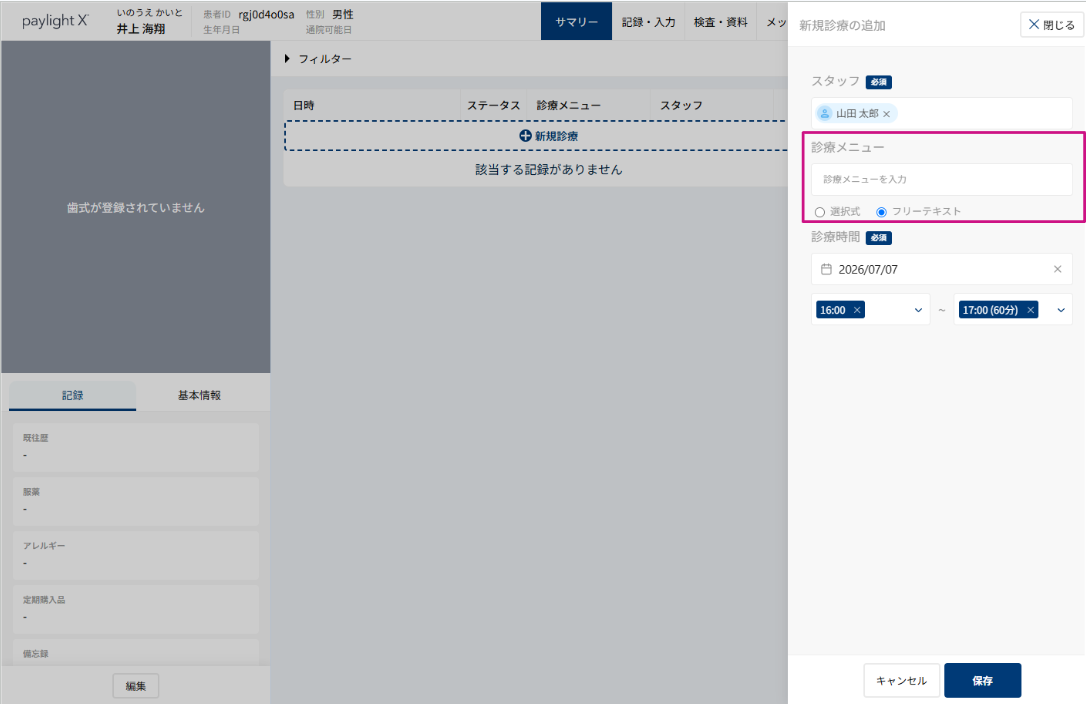Remove staff tag 山田 太郎 with its x icon
This screenshot has width=1086, height=704.
[x=887, y=114]
